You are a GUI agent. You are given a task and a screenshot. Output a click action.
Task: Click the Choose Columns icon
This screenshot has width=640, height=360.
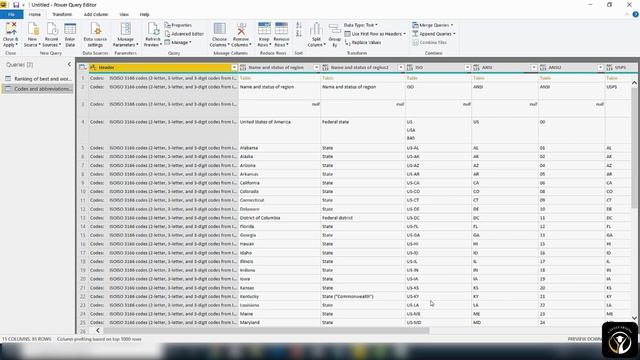pos(220,29)
